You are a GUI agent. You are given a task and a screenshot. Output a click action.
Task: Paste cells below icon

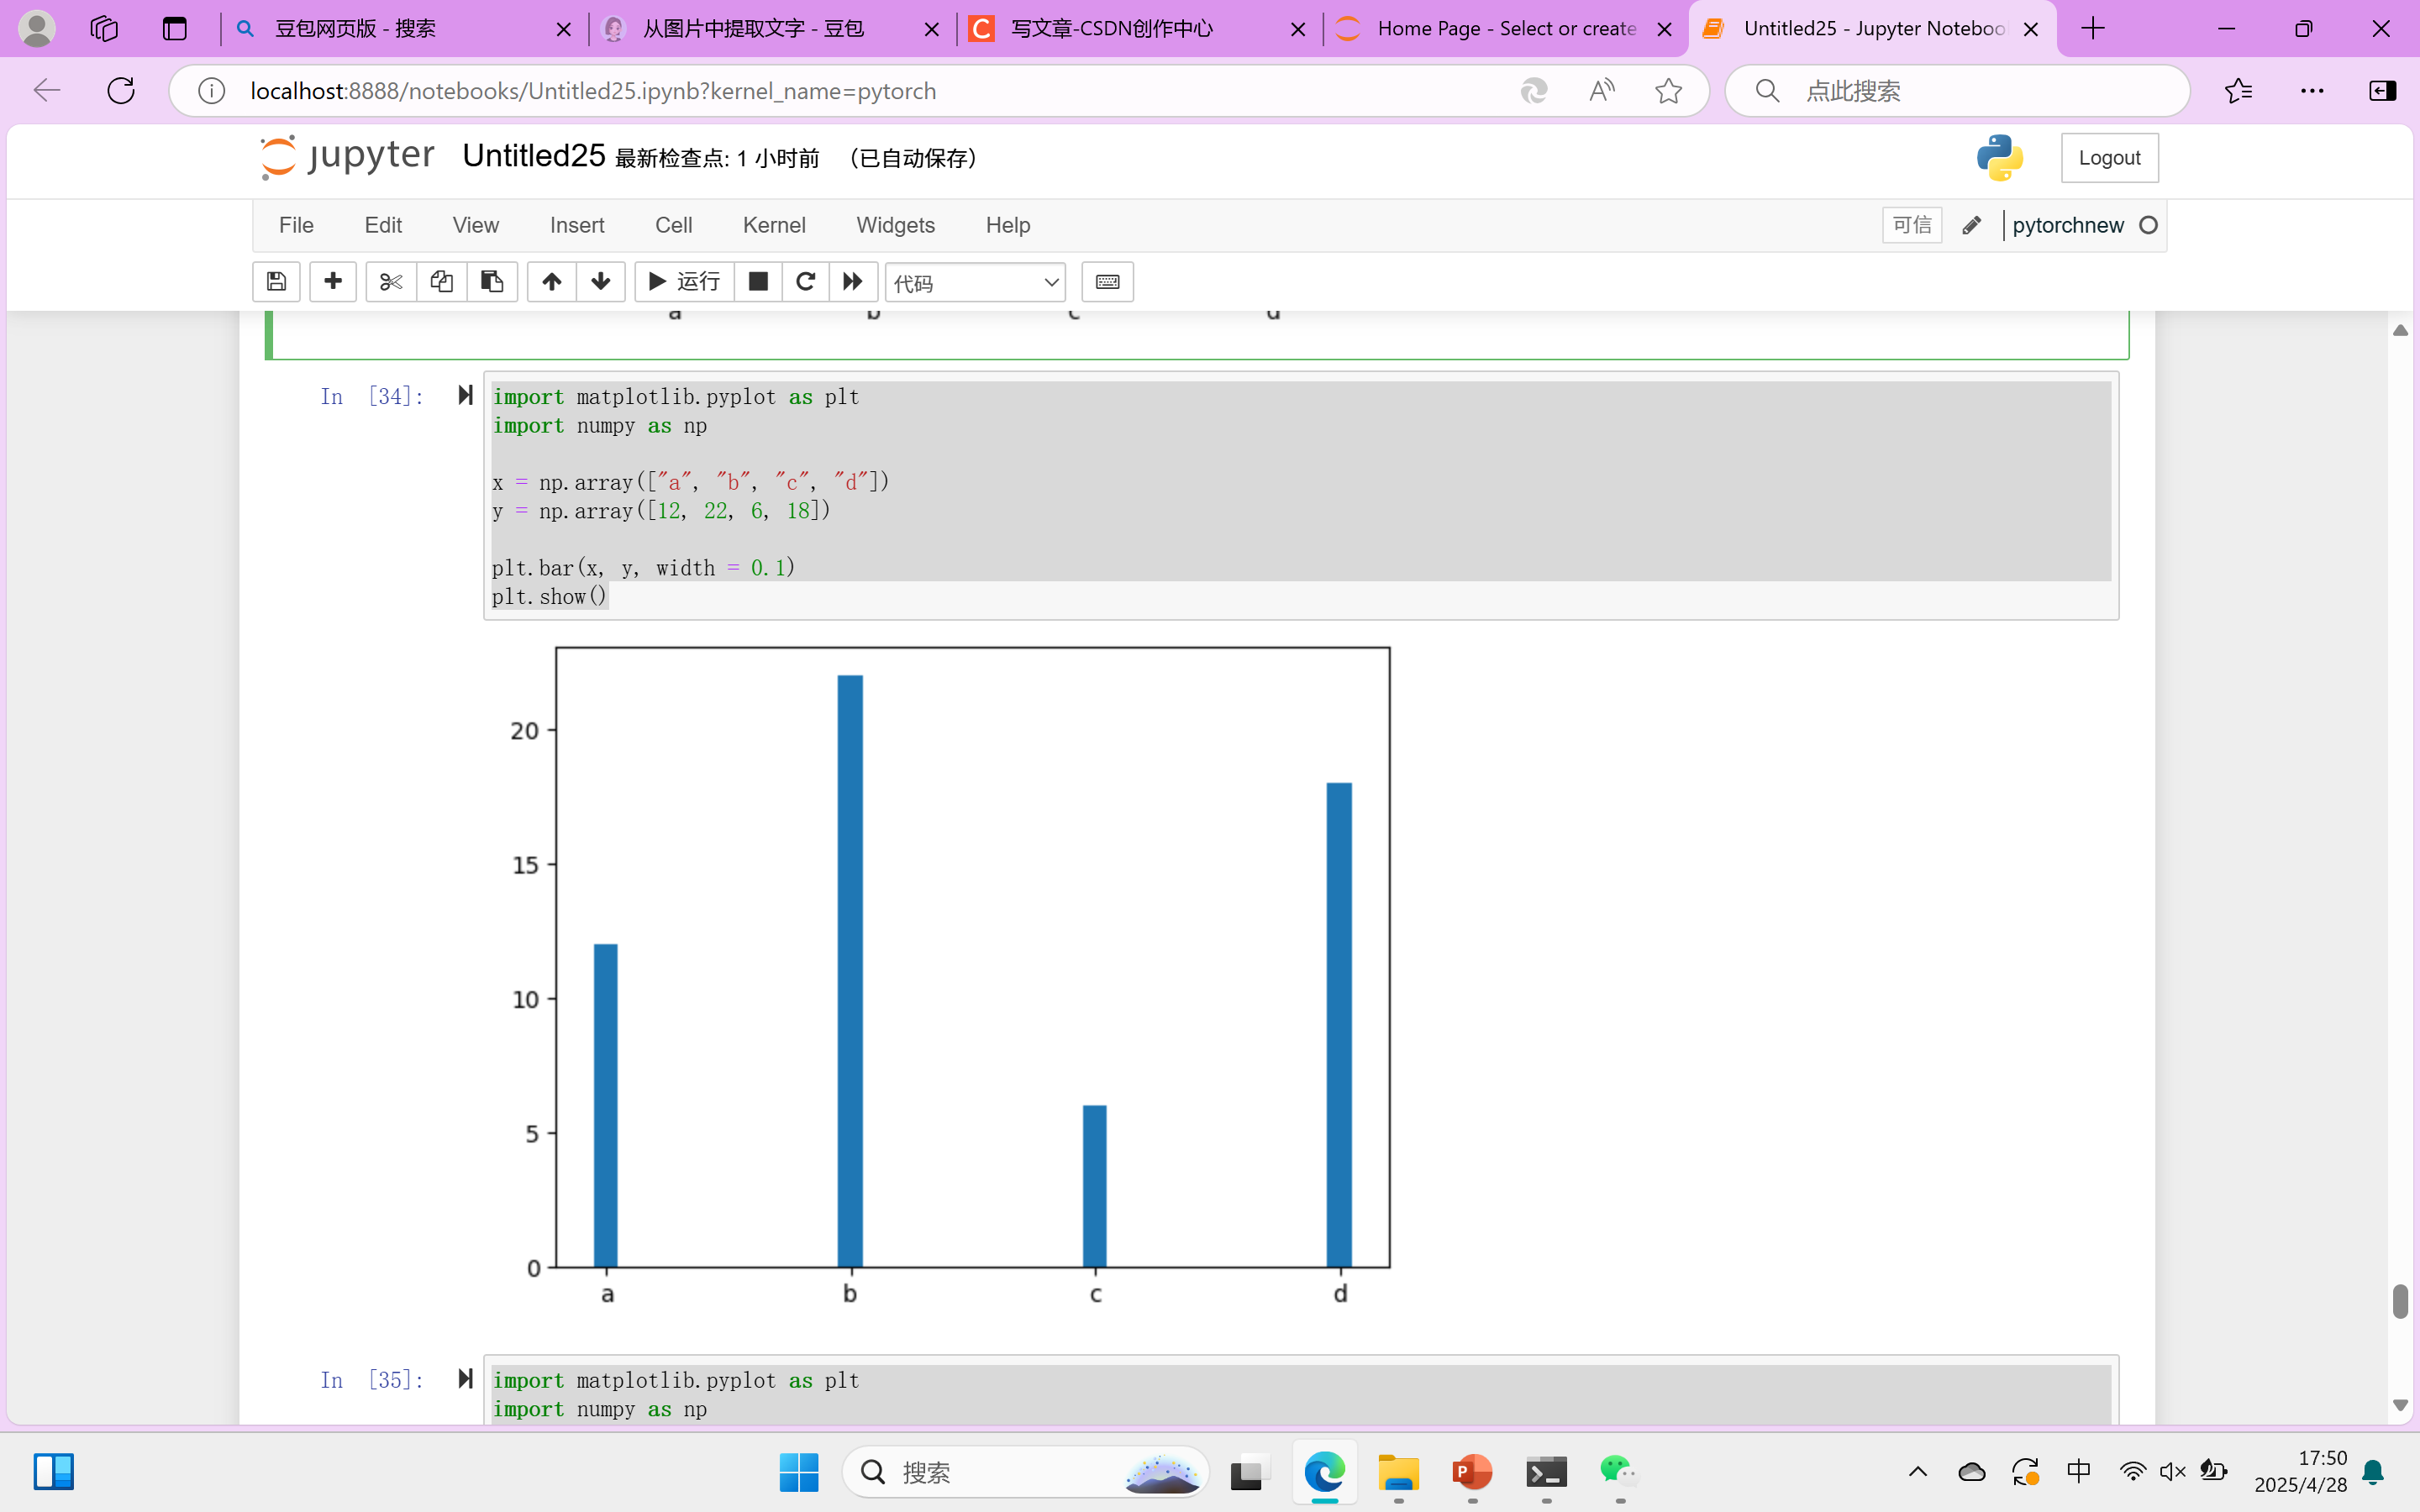[492, 282]
